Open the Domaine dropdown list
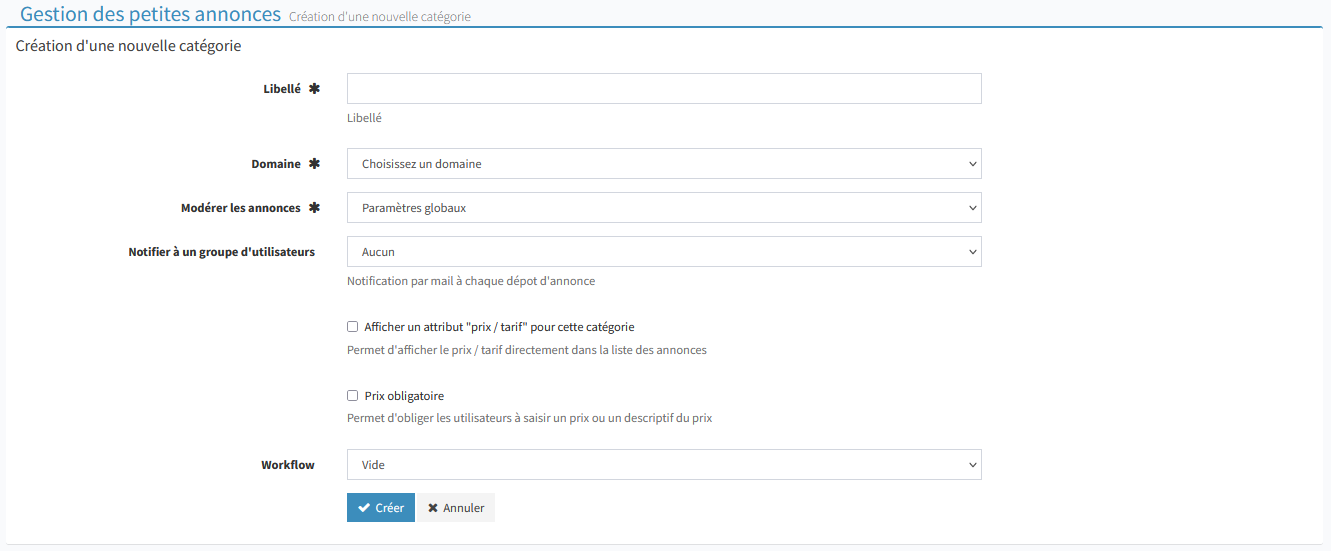 (663, 164)
